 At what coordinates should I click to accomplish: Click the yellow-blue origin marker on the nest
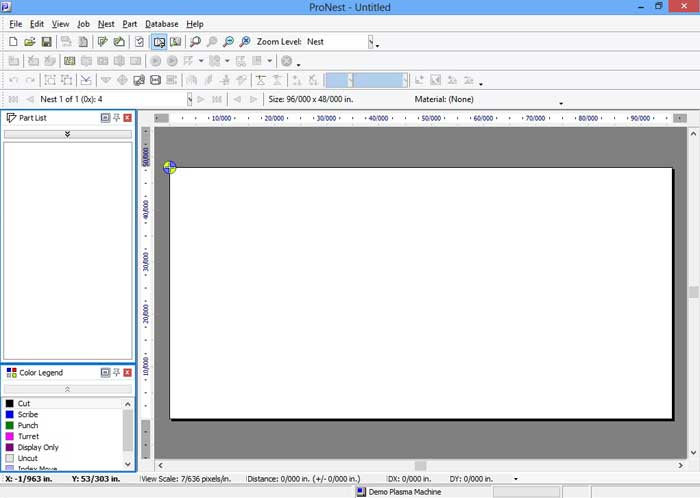pos(170,167)
